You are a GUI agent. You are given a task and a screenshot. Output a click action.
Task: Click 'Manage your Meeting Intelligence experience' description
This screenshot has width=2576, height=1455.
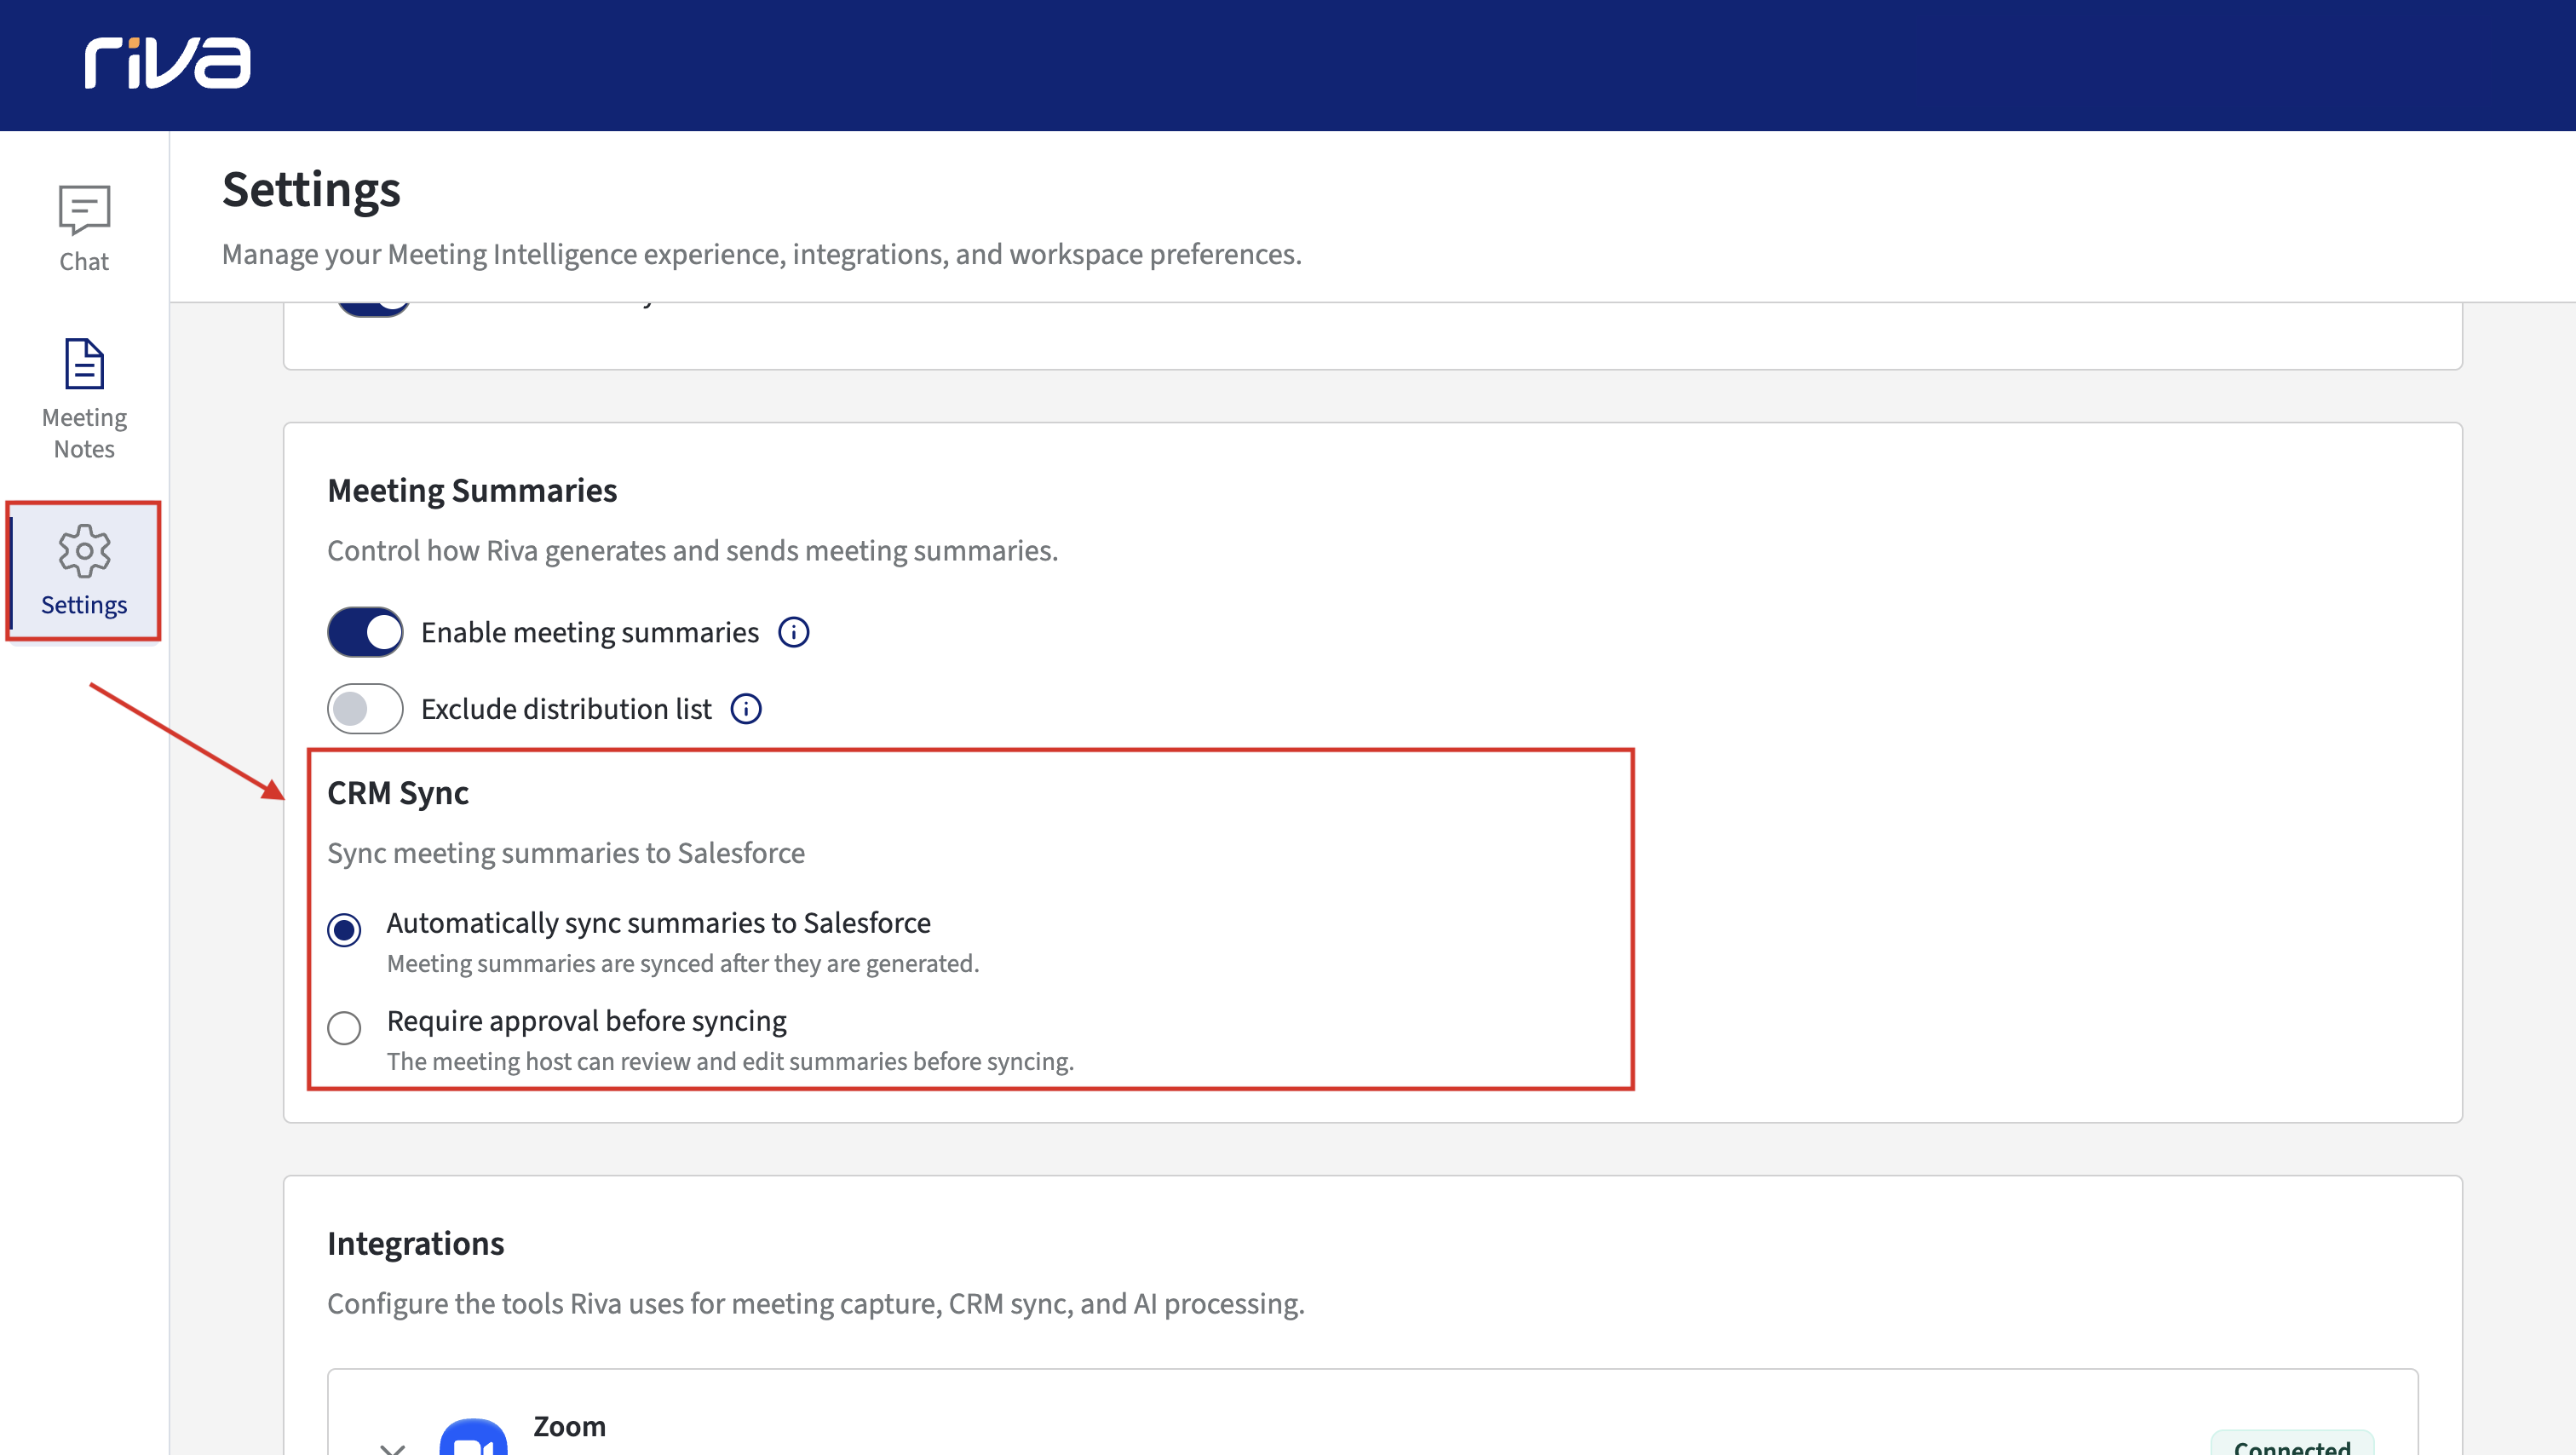click(762, 254)
